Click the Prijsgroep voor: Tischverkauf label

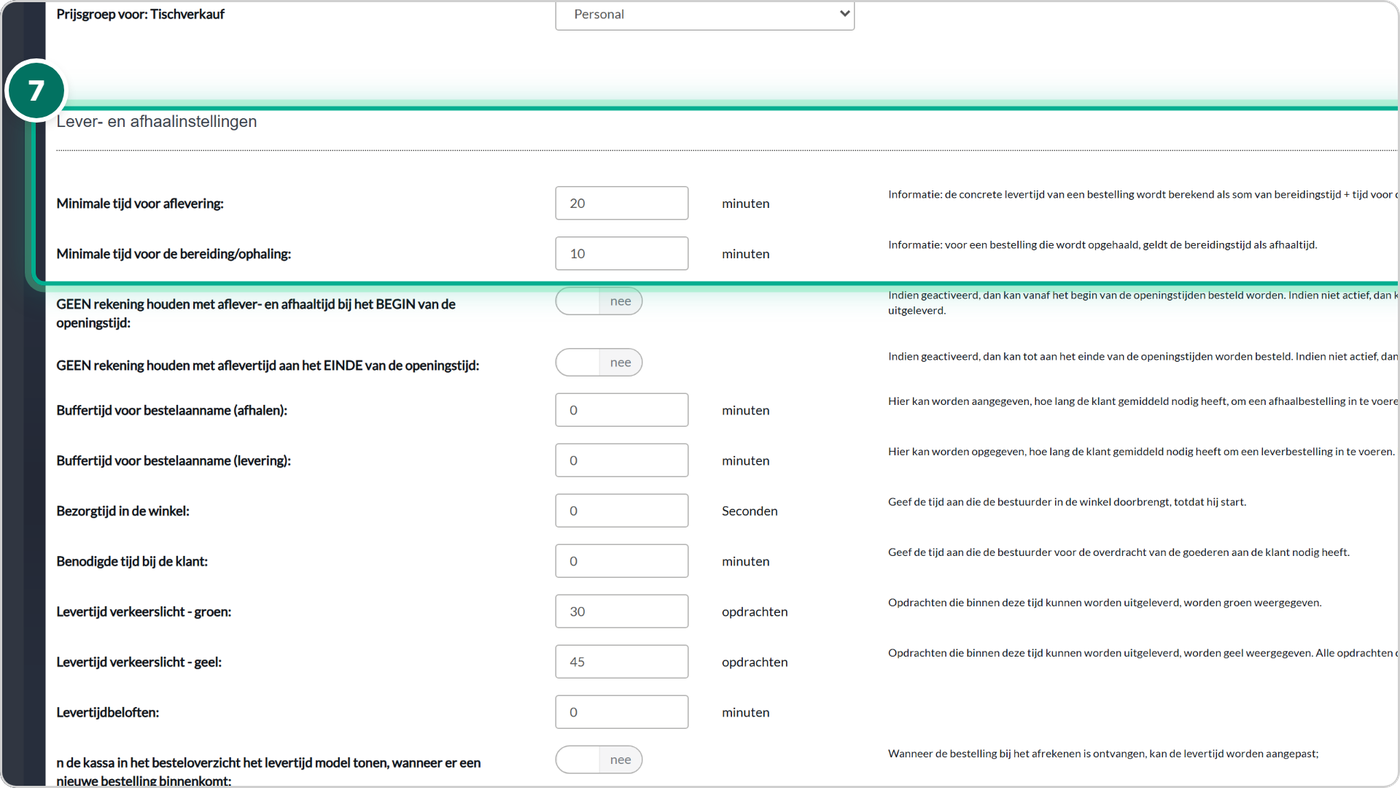[140, 14]
